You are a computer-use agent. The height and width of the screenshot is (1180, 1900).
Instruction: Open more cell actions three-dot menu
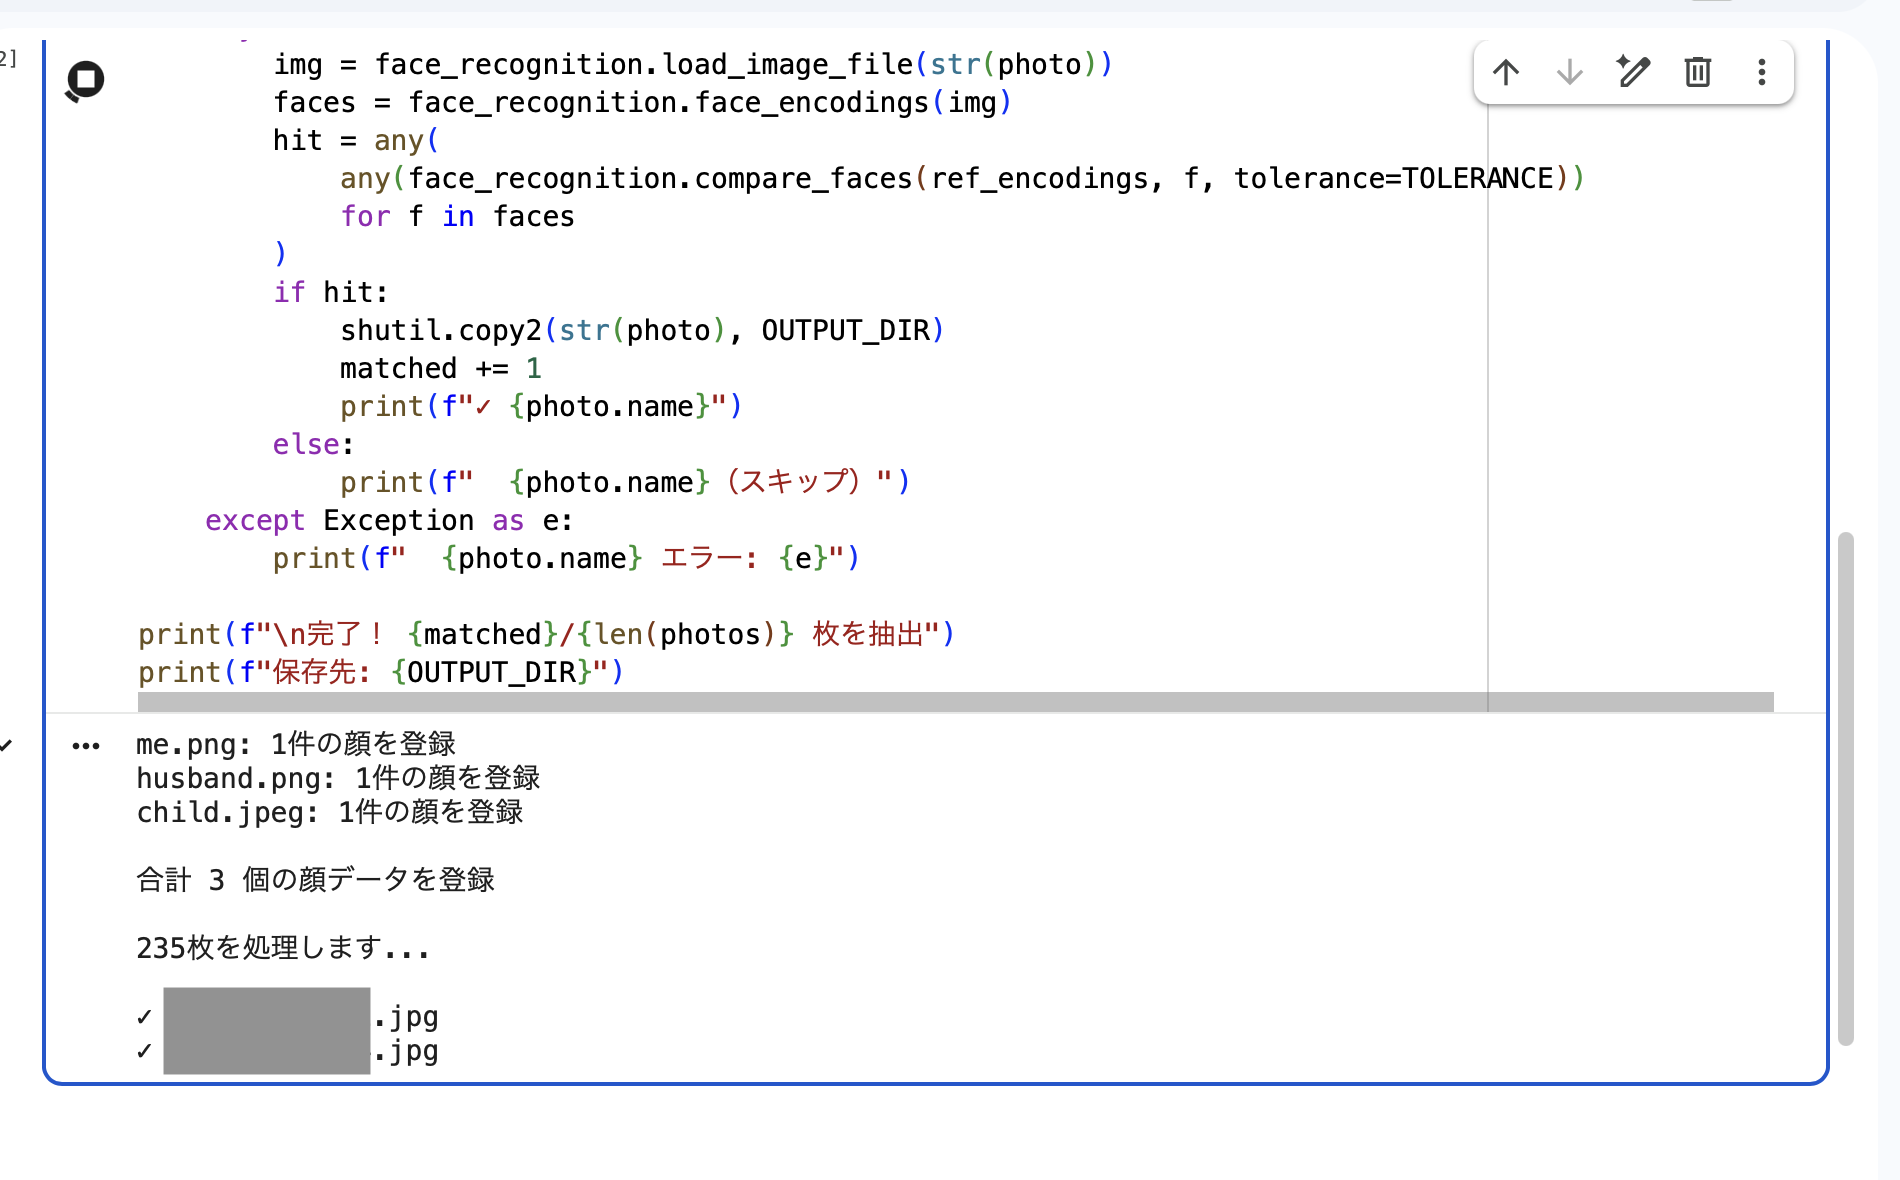pyautogui.click(x=1761, y=72)
